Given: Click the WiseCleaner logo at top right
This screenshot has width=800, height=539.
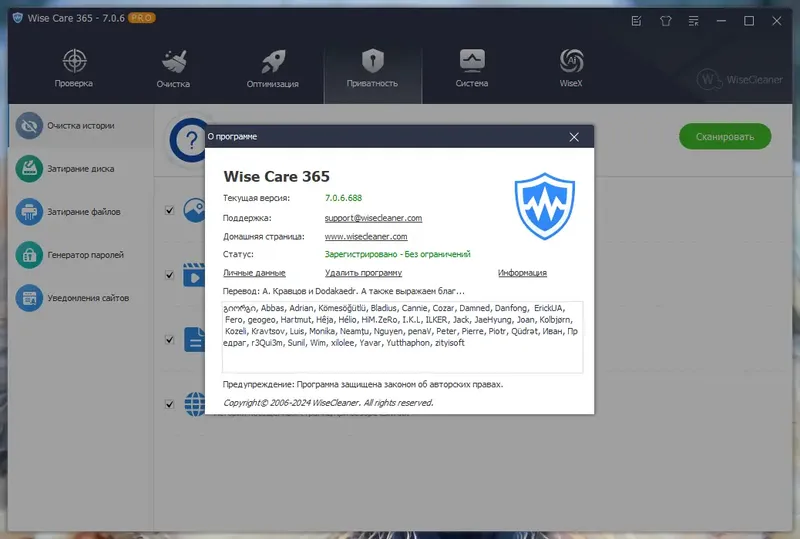Looking at the screenshot, I should tap(740, 79).
